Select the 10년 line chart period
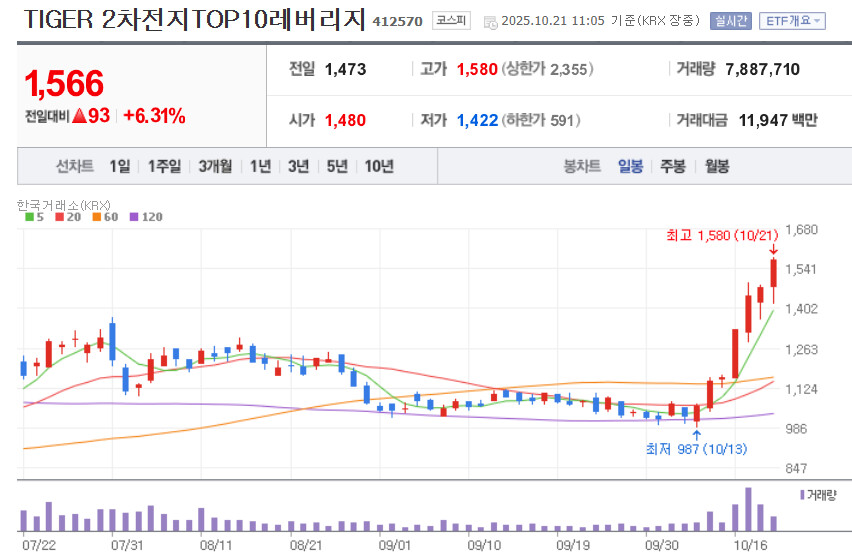Screen dimensions: 852x558 coord(379,166)
